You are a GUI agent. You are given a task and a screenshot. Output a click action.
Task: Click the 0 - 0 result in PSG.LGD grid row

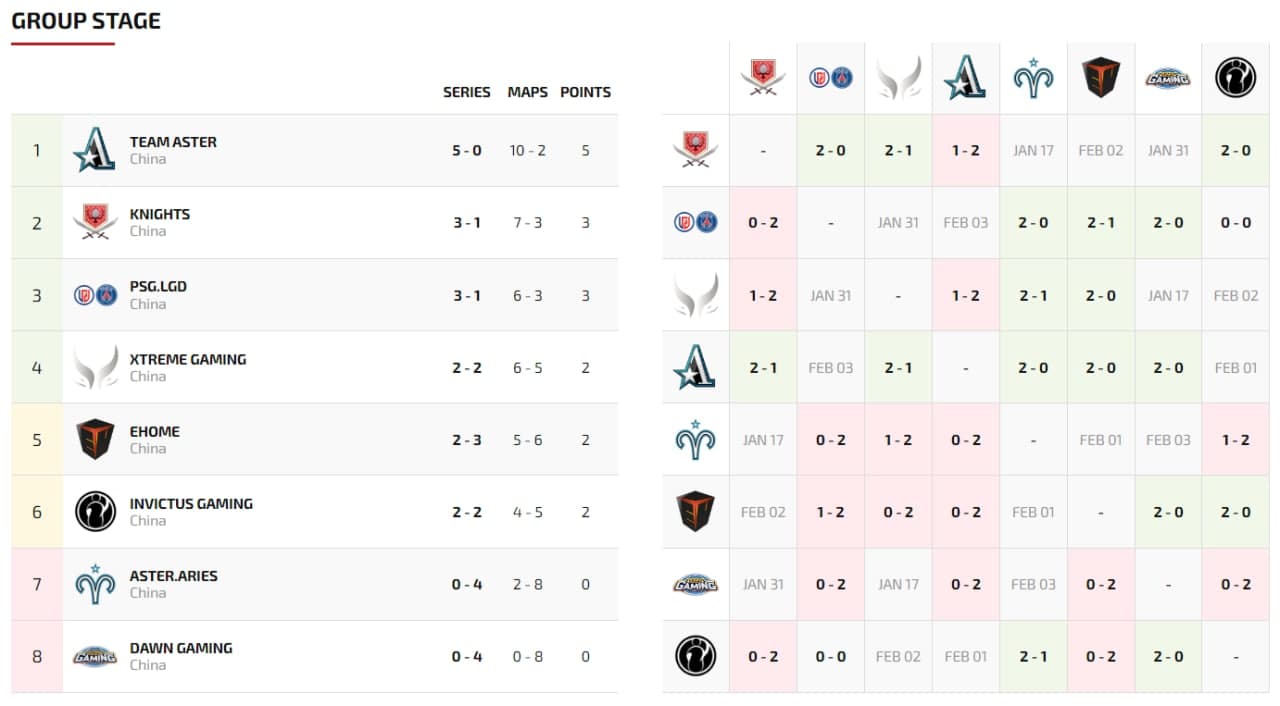[1235, 223]
